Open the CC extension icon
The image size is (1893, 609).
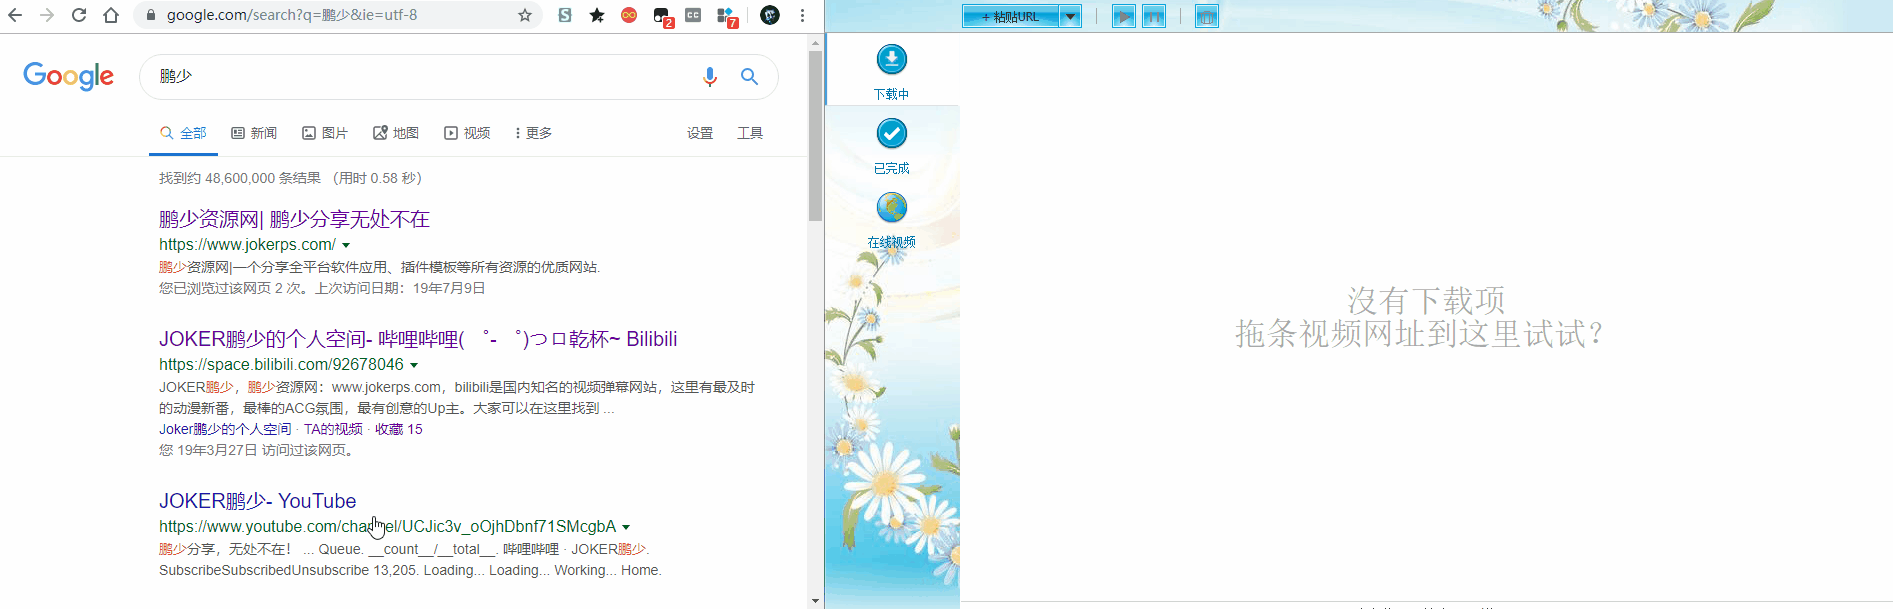click(x=693, y=15)
